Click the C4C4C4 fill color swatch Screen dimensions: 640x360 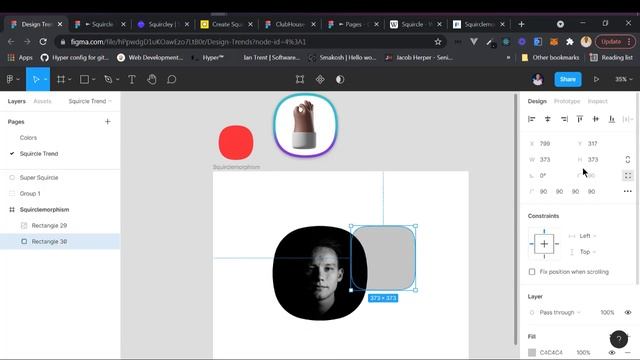(x=532, y=353)
